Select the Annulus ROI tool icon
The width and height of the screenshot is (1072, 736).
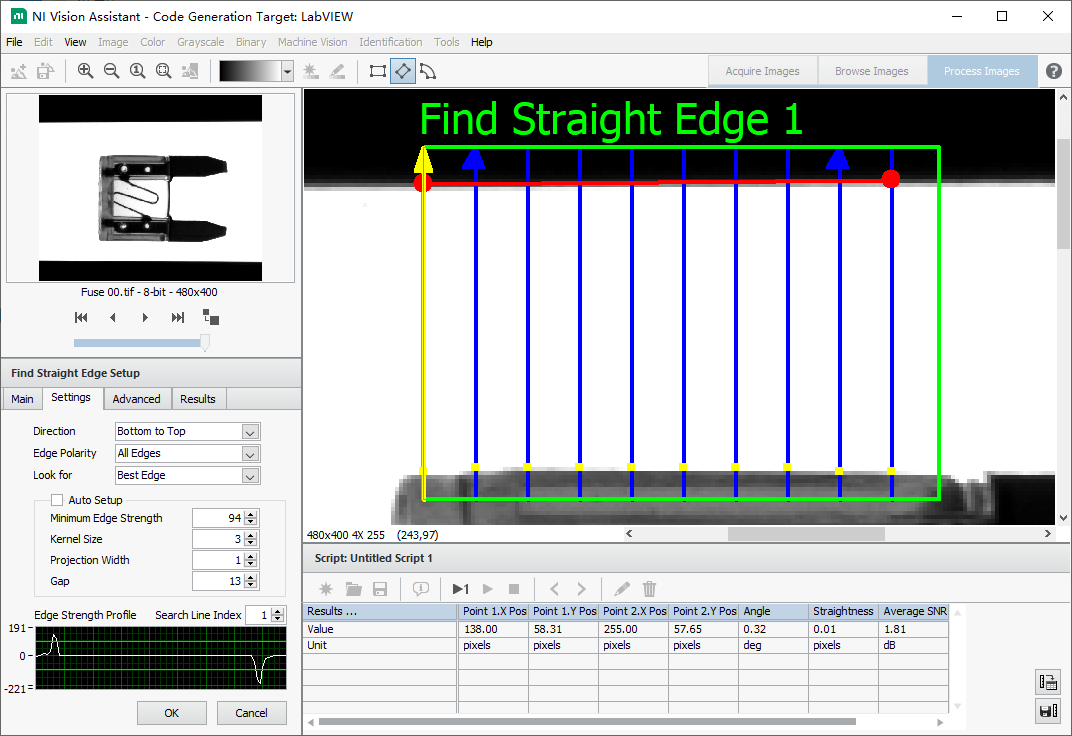click(428, 71)
